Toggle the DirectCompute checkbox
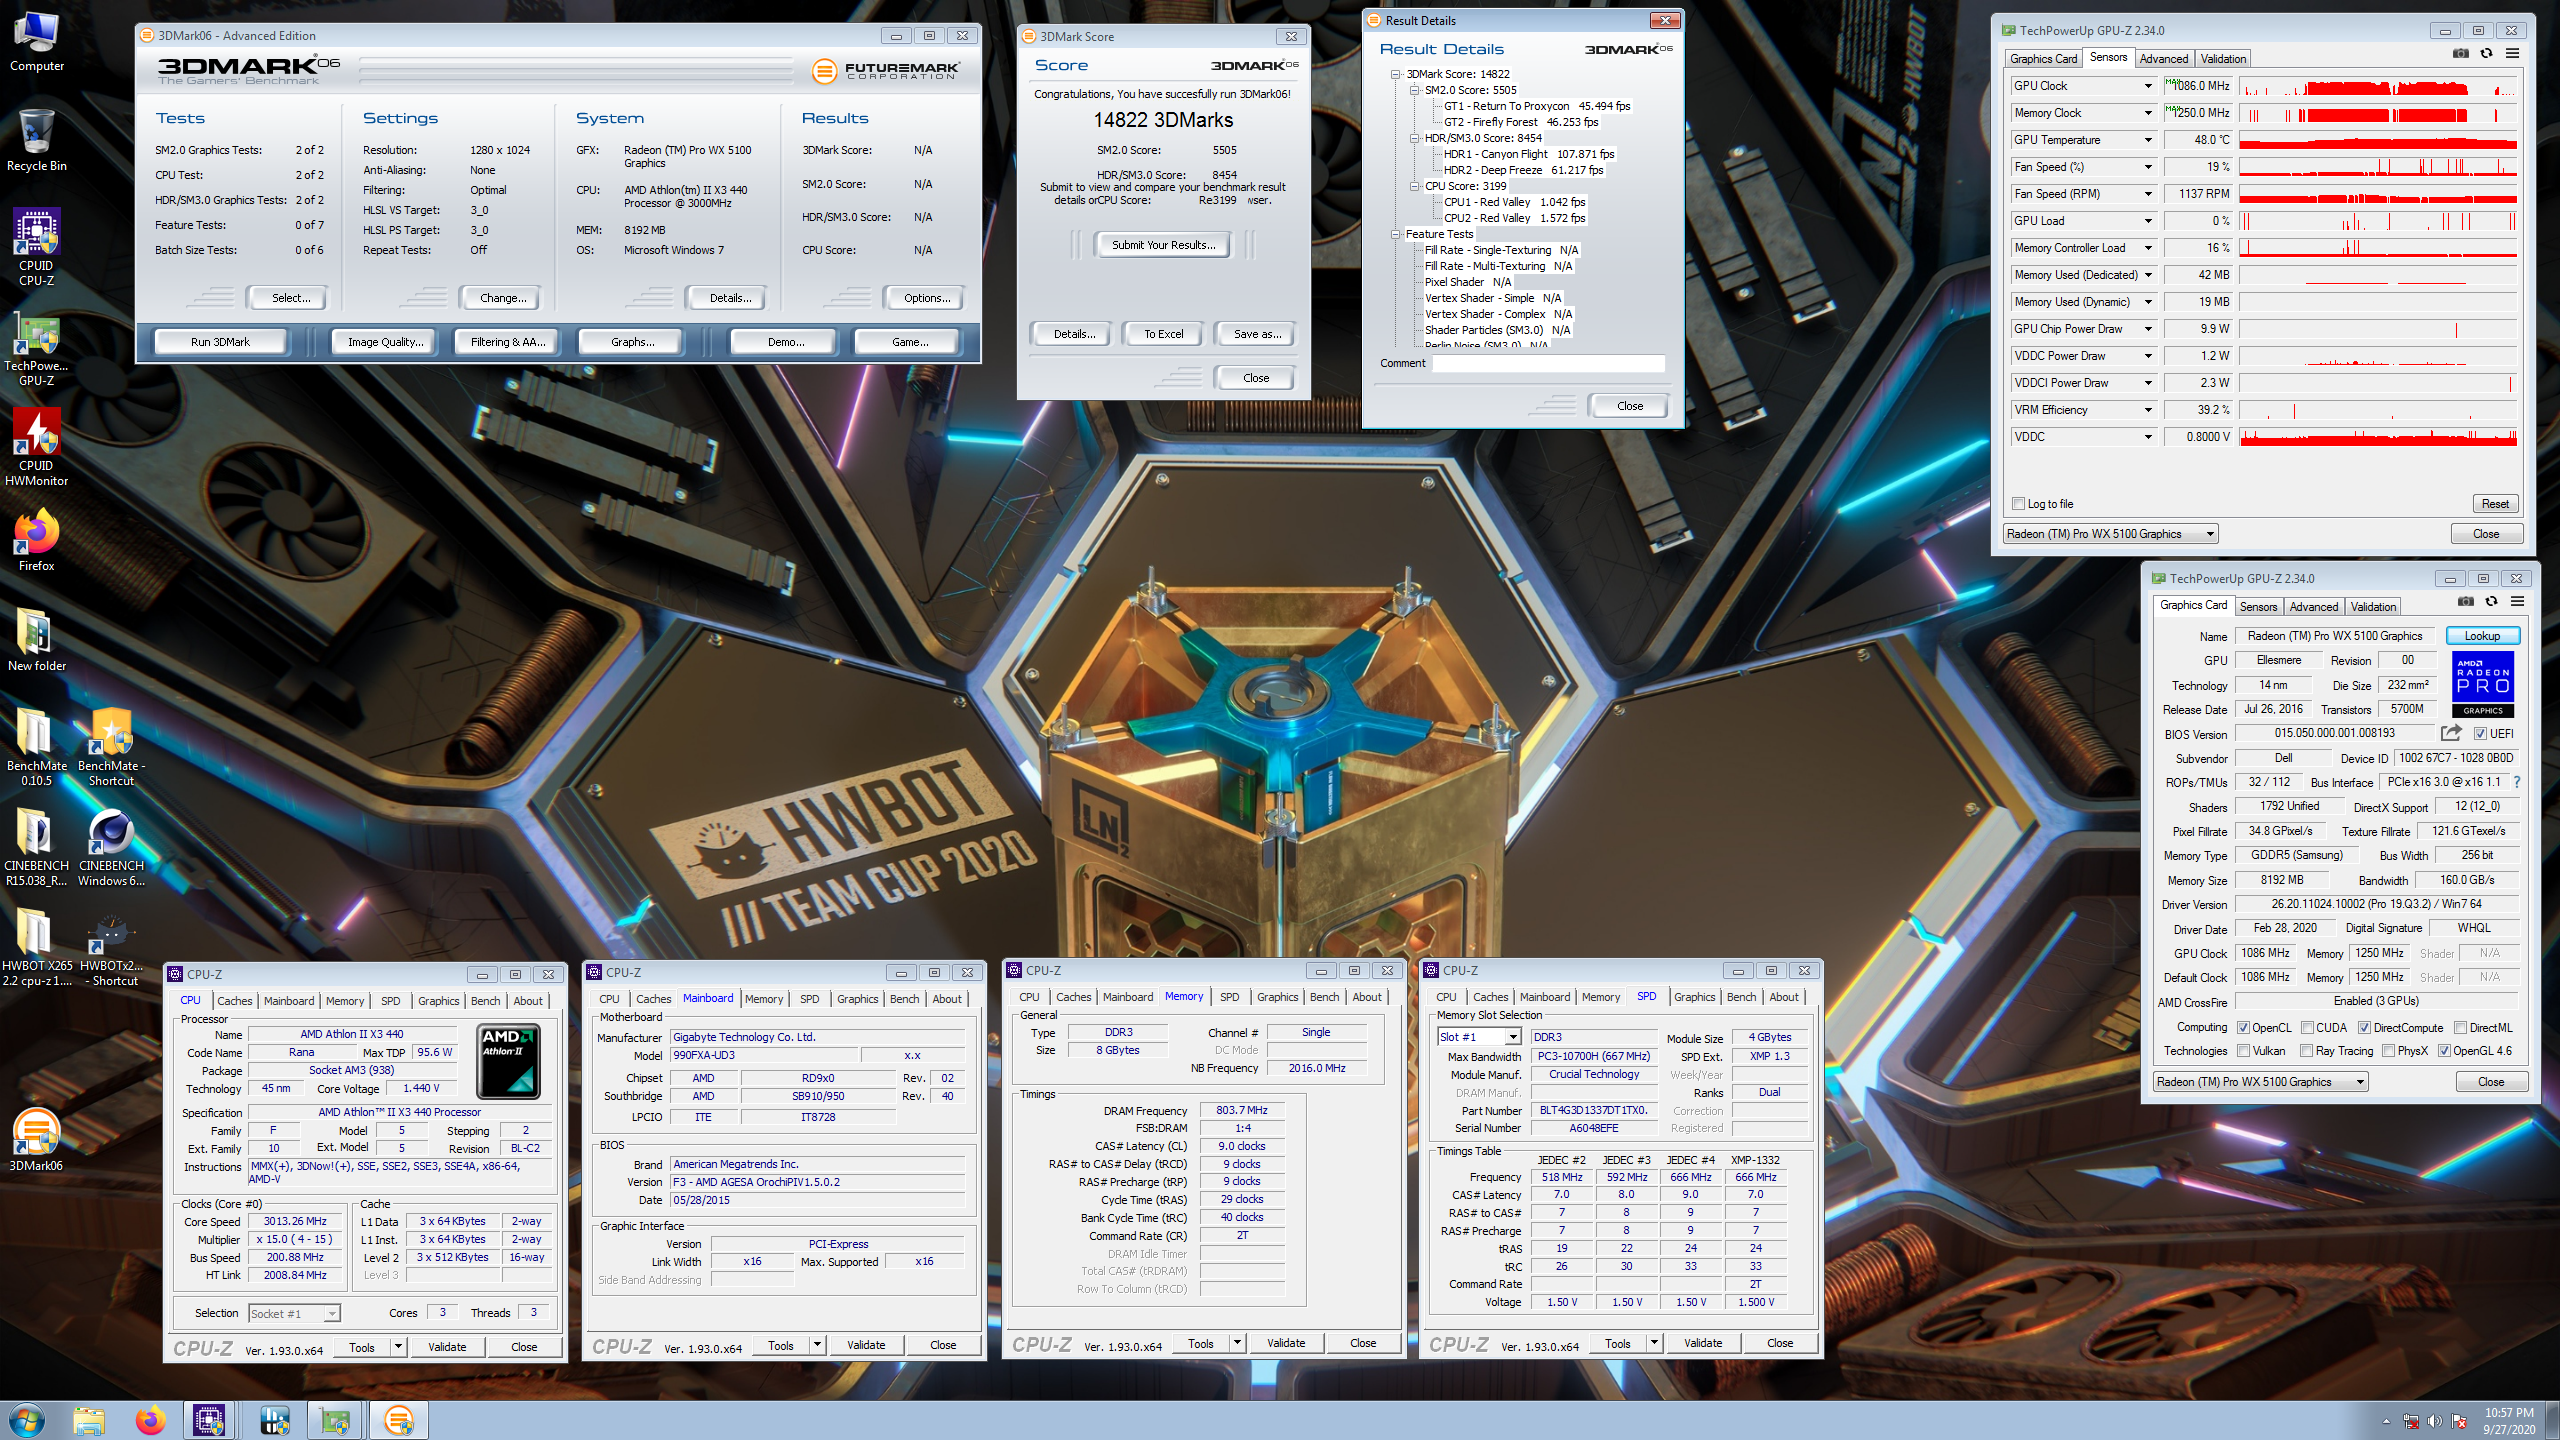The width and height of the screenshot is (2560, 1440). (x=2364, y=1028)
